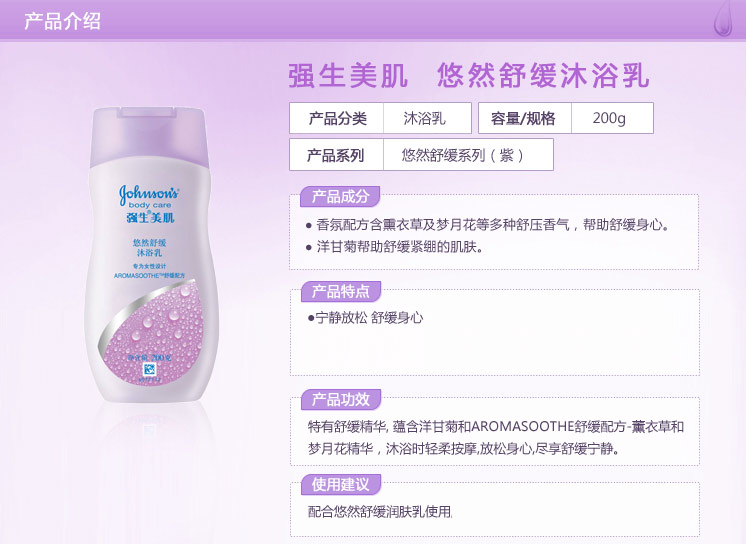746x544 pixels.
Task: Click the 配合悠然舒缓润肤乳使用 suggestion text
Action: [380, 512]
